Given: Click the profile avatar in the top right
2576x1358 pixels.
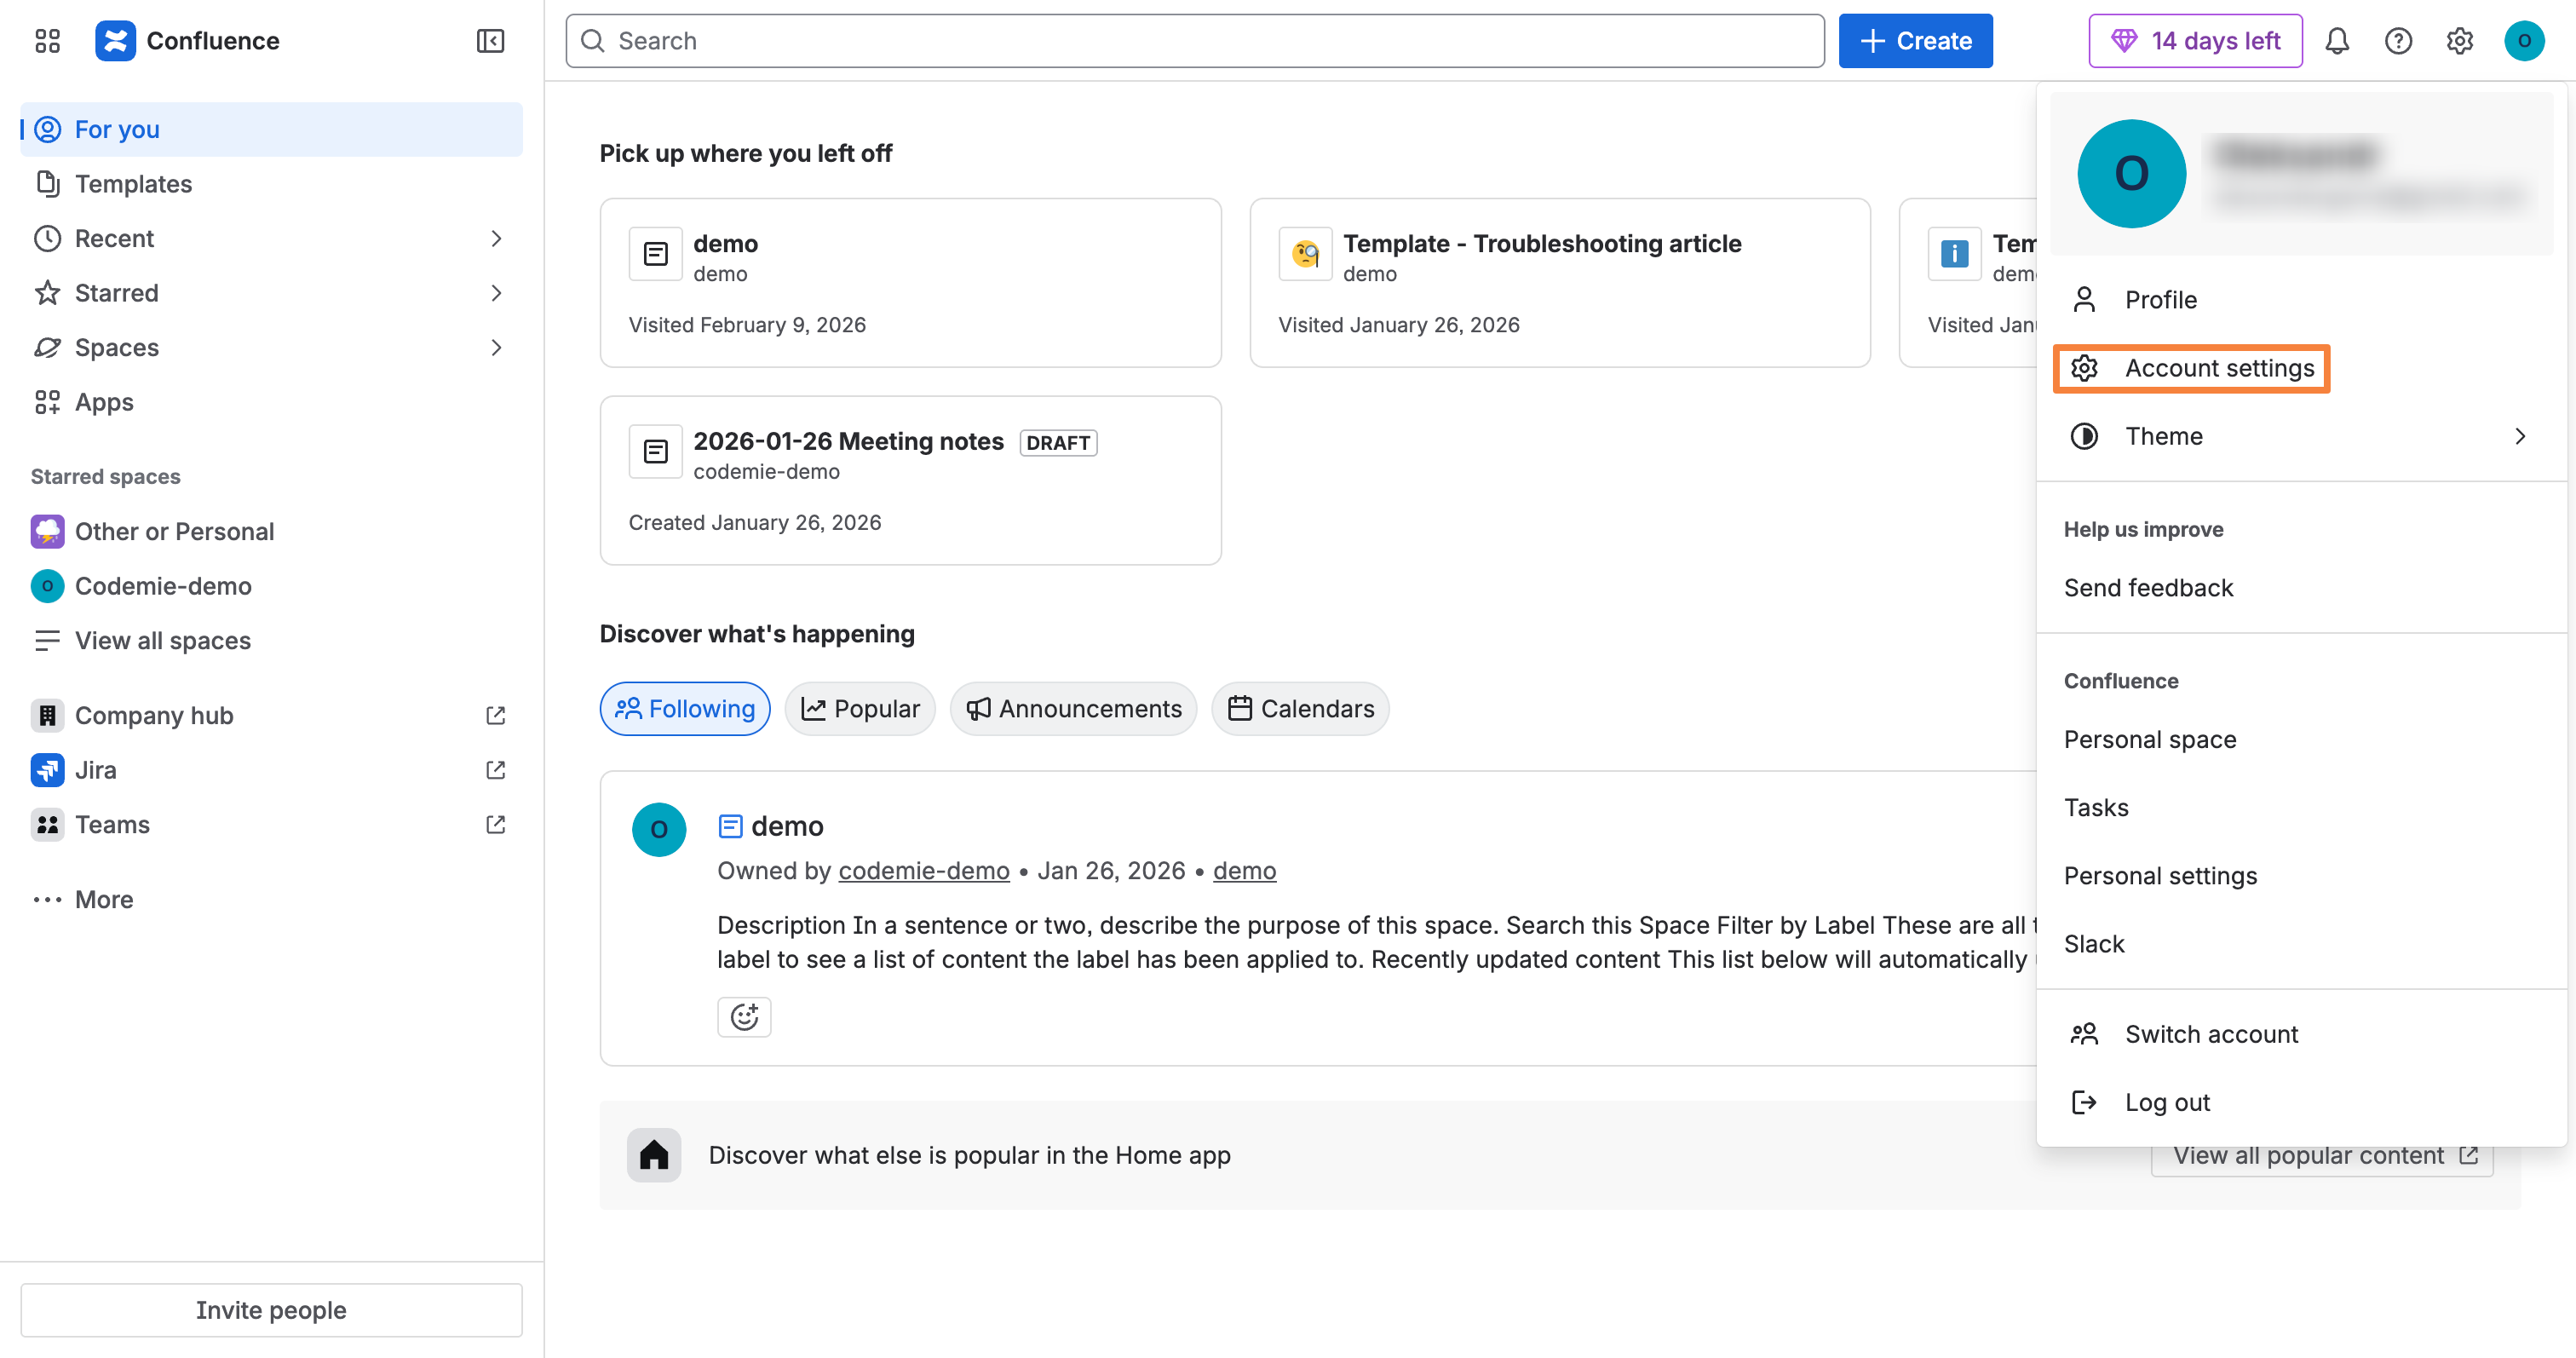Looking at the screenshot, I should [2524, 41].
